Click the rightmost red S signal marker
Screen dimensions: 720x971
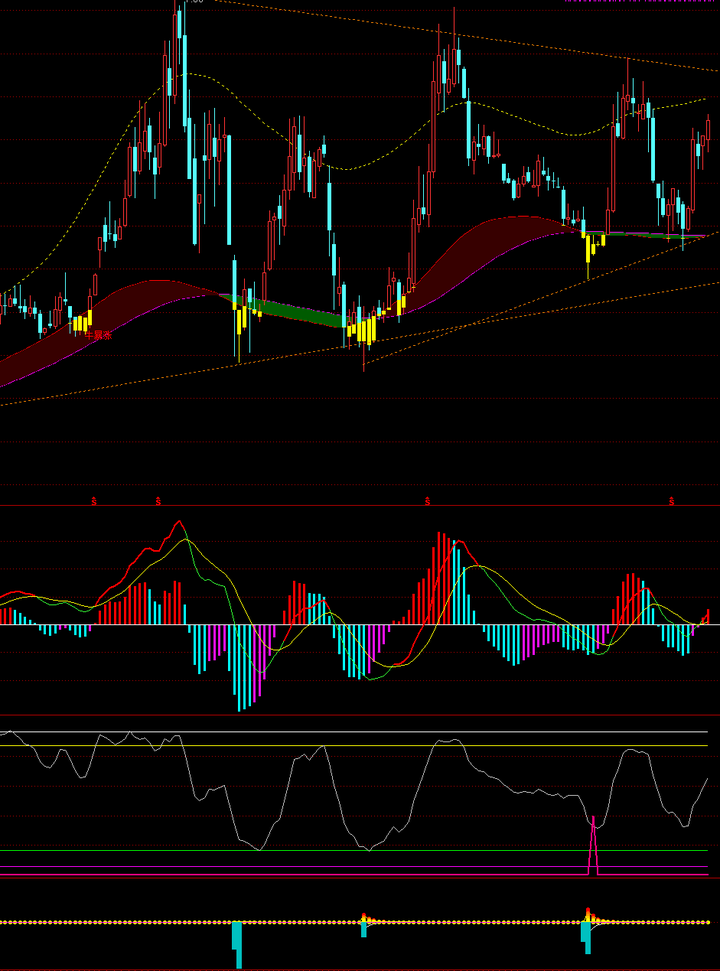[672, 499]
